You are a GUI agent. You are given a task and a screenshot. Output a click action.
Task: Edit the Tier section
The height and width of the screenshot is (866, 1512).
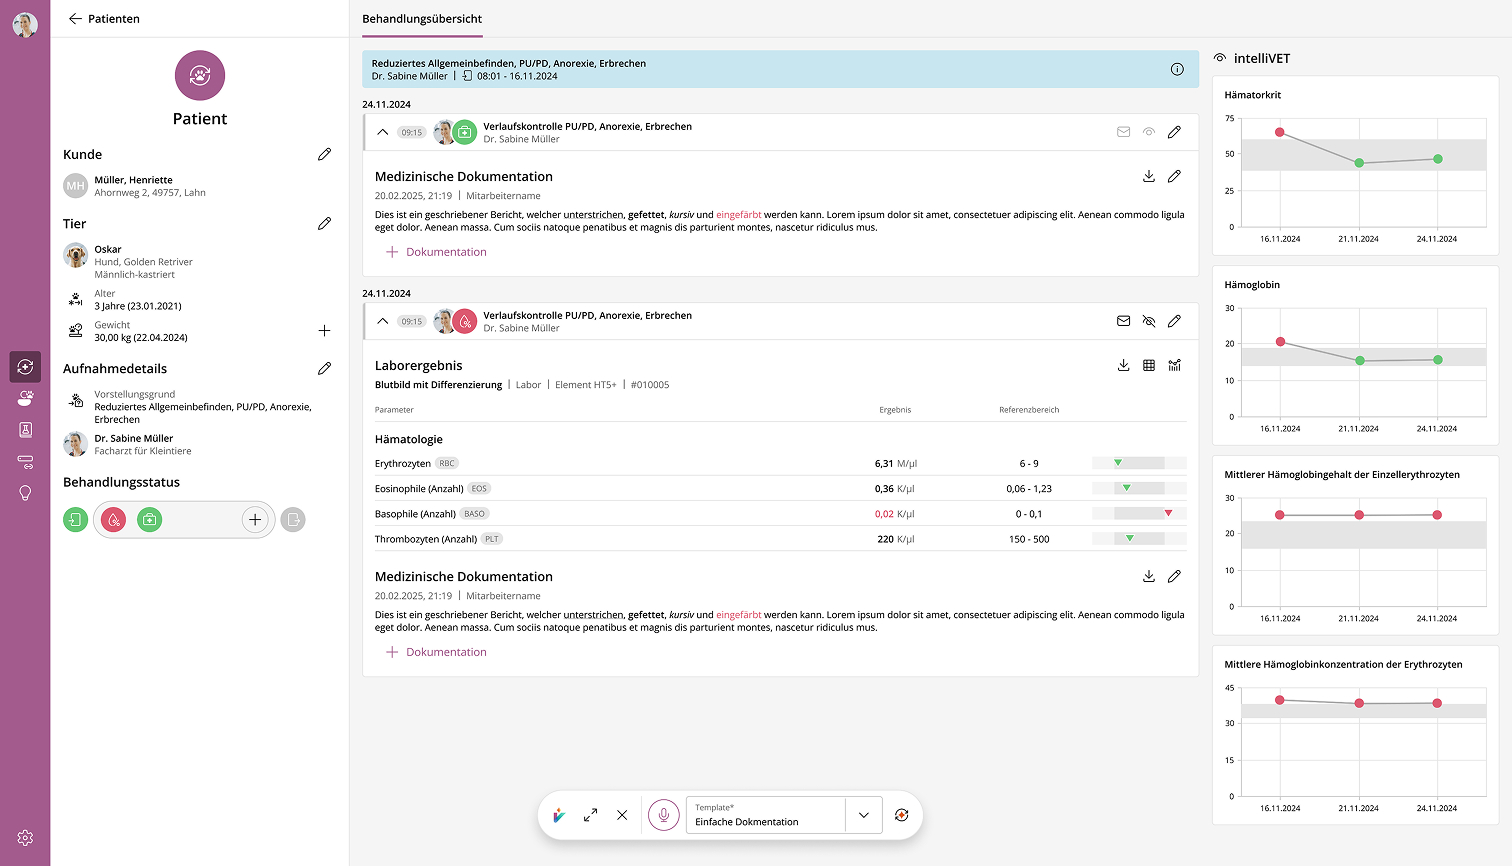click(x=324, y=224)
